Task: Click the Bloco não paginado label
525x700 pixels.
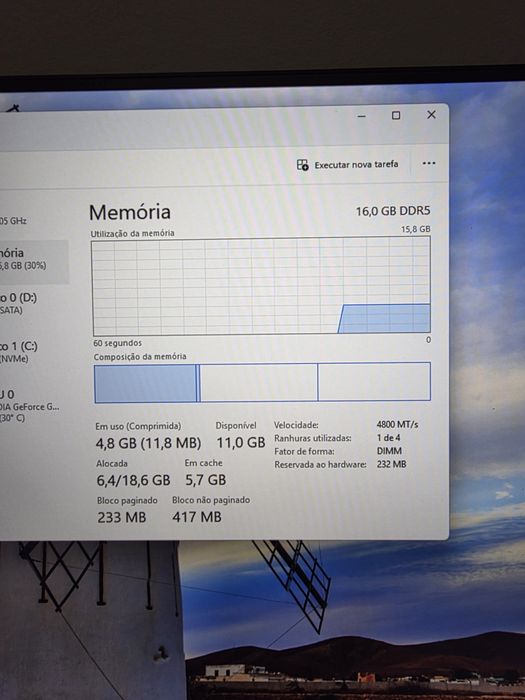Action: point(211,500)
